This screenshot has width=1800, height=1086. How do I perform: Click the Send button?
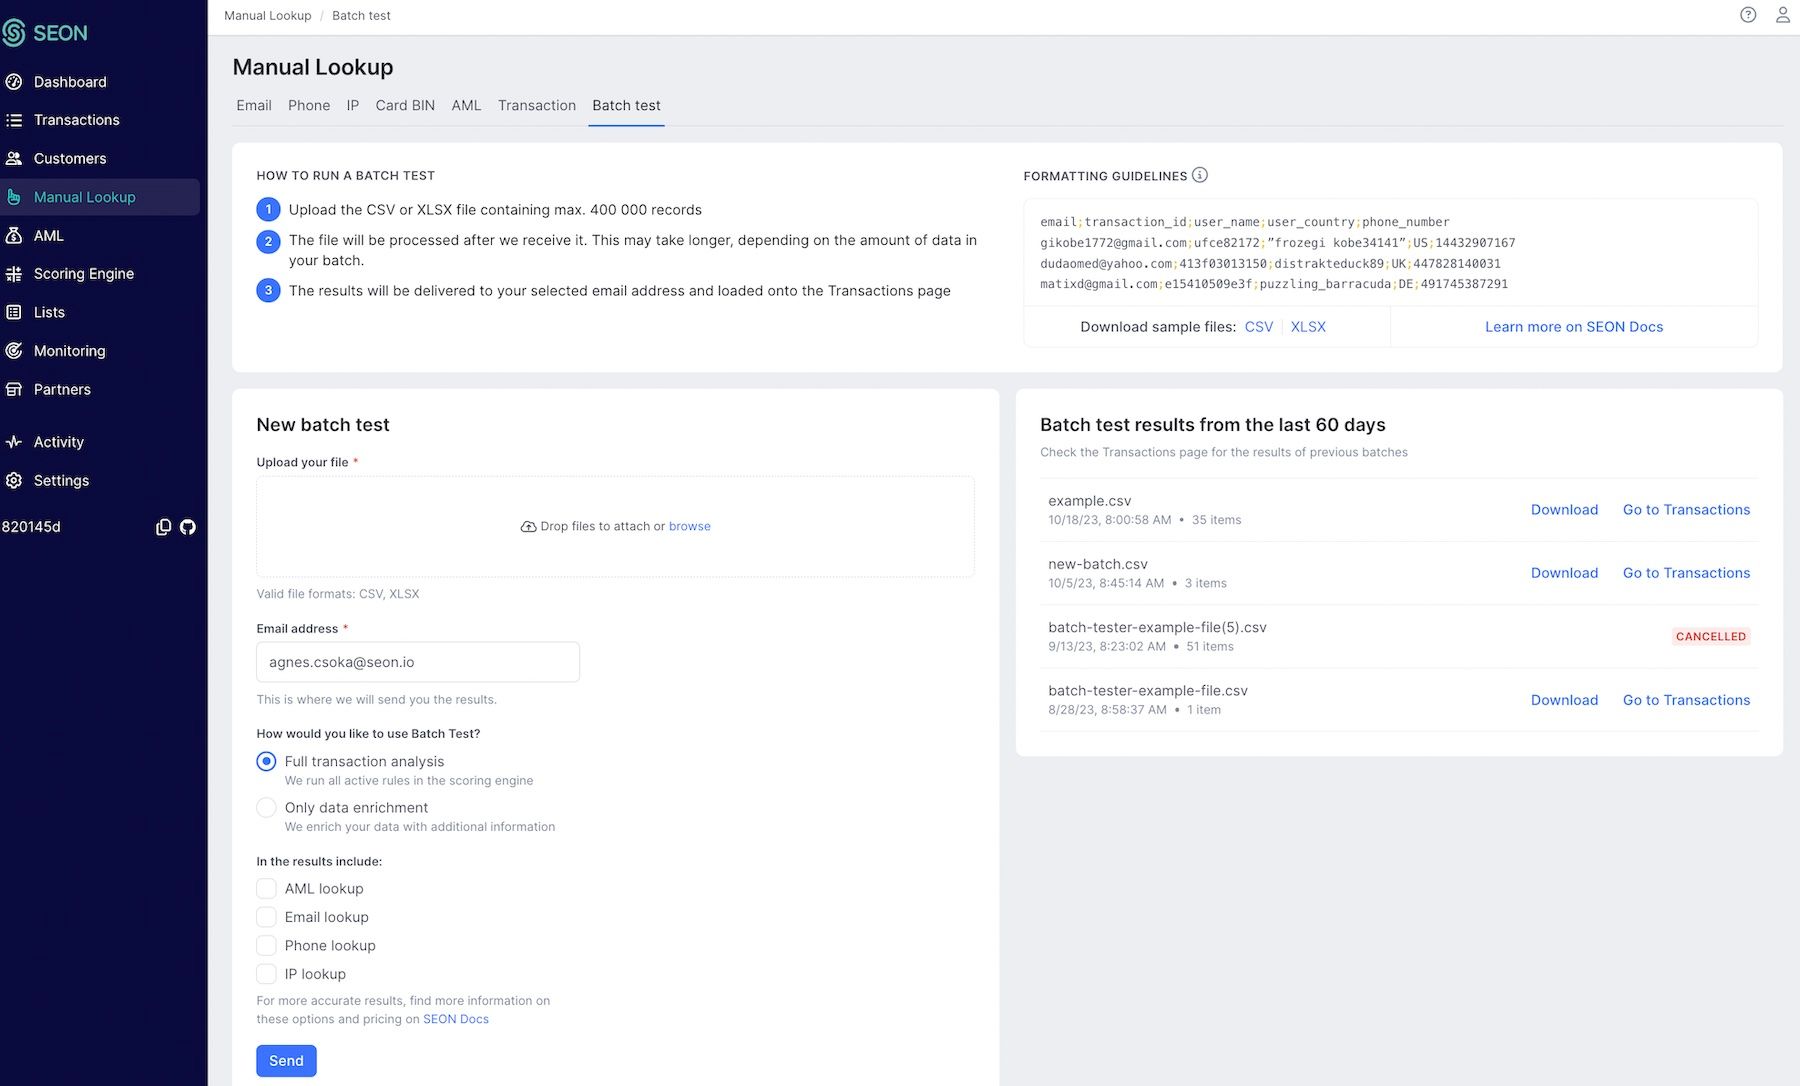click(286, 1061)
